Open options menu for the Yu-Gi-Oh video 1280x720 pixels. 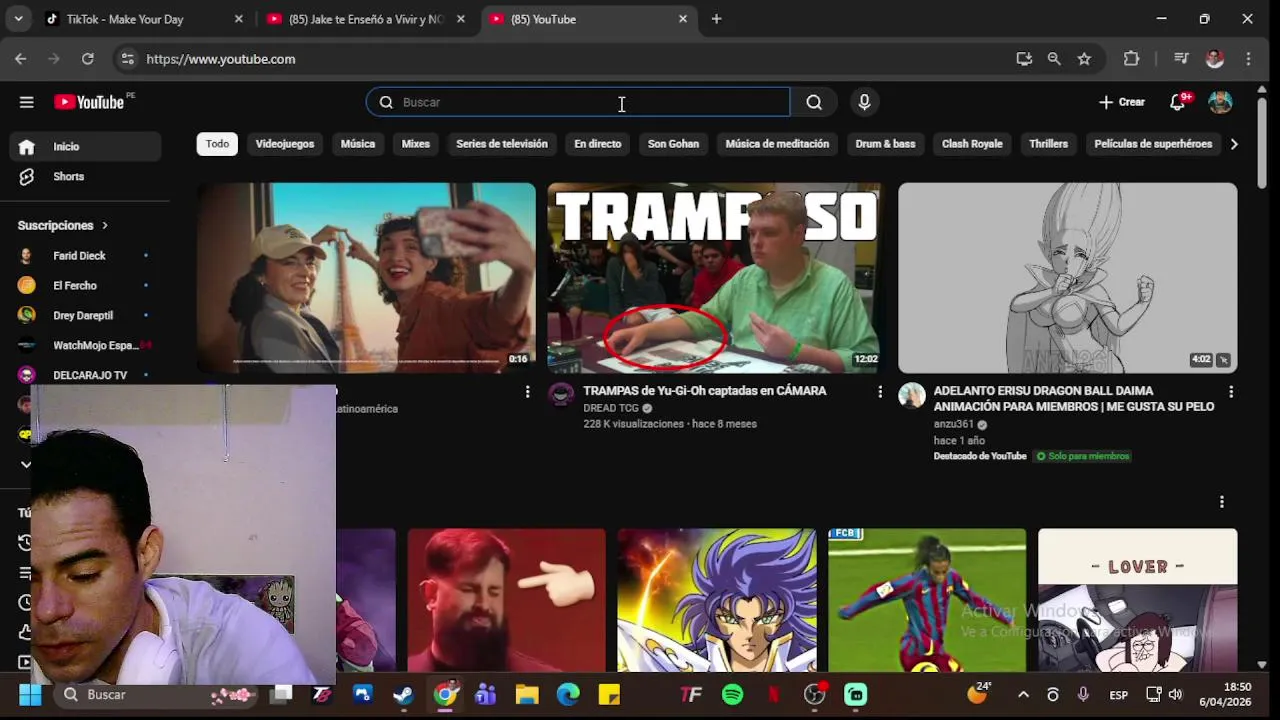[880, 392]
